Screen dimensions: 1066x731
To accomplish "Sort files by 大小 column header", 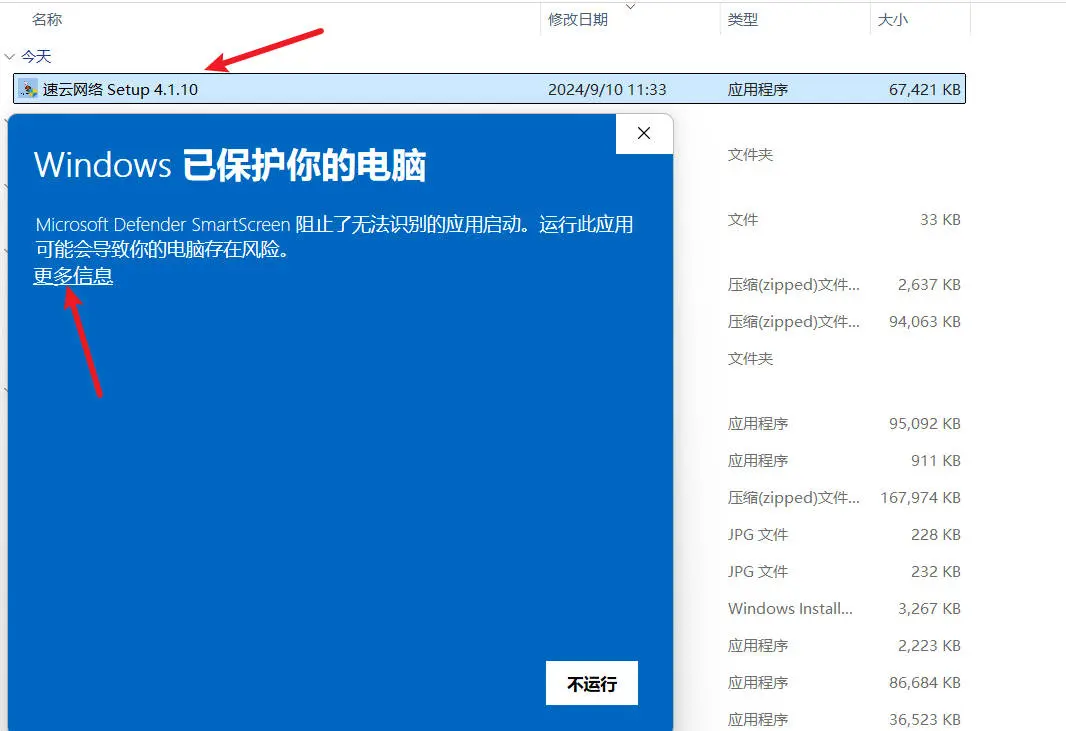I will (x=892, y=19).
